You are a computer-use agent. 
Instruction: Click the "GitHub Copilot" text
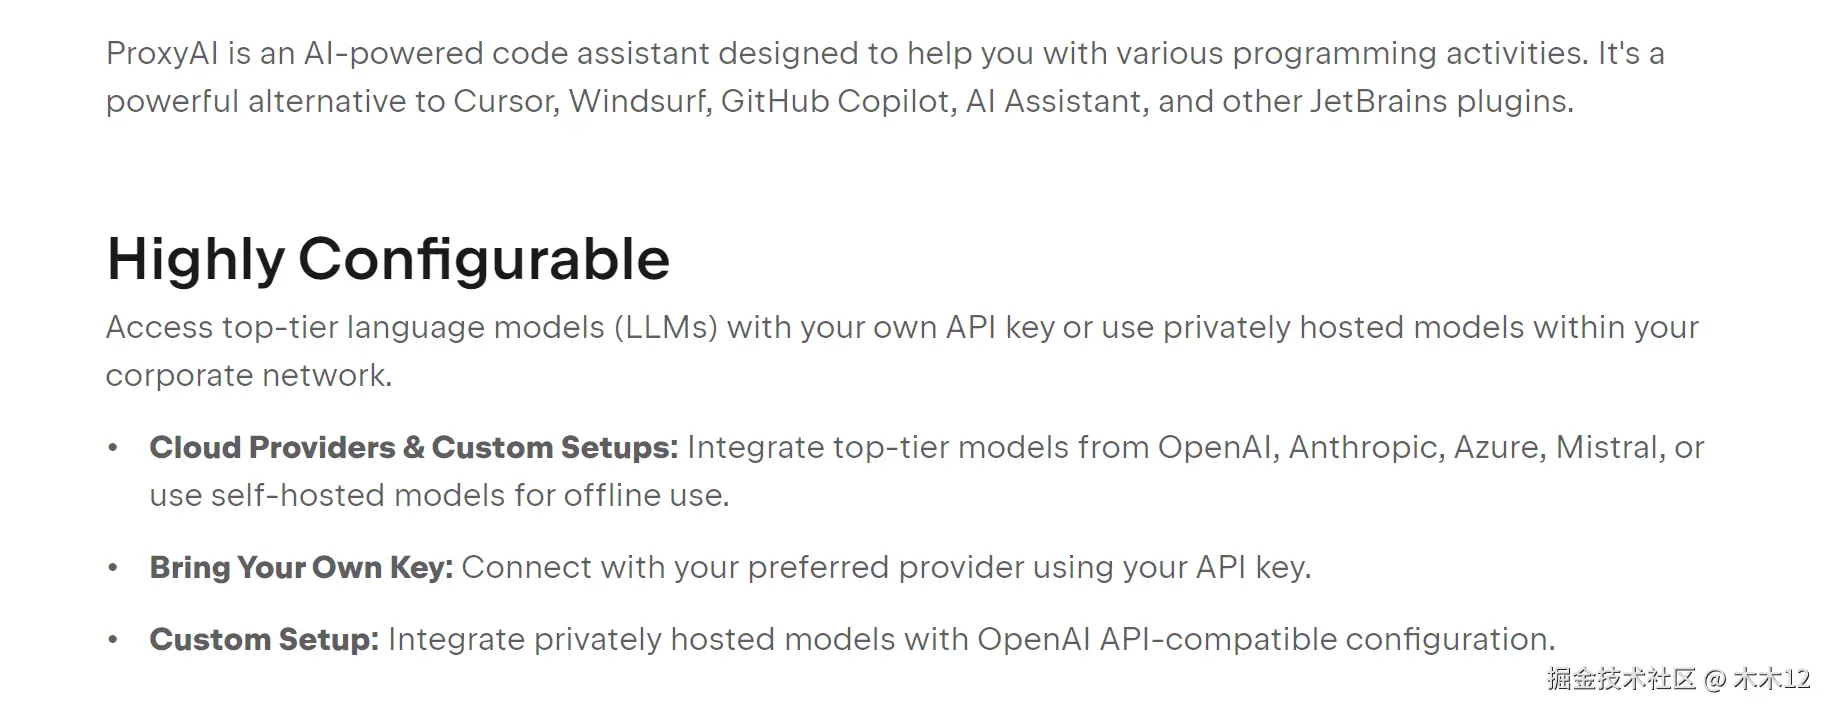click(x=836, y=101)
